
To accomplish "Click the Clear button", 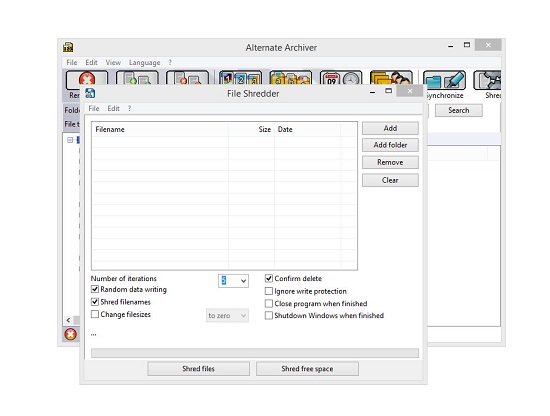I will 390,180.
